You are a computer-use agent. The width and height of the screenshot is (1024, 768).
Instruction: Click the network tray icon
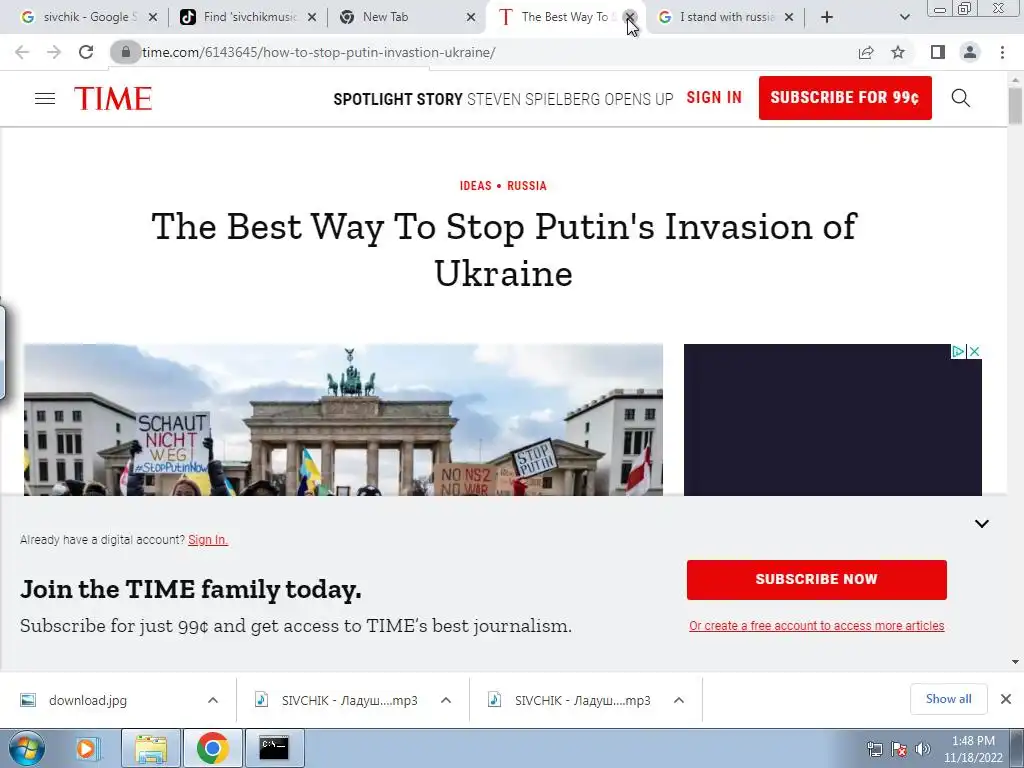point(874,749)
